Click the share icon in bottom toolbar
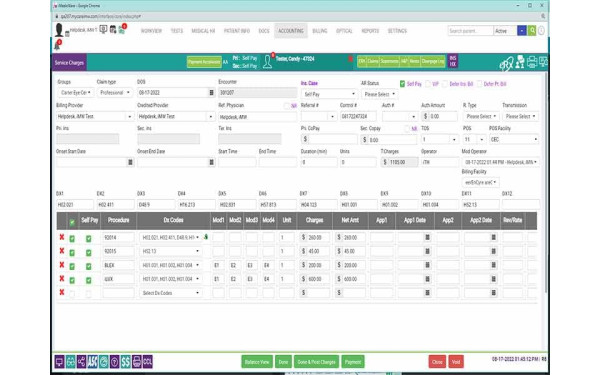Viewport: 600px width, 375px height. coord(82,362)
